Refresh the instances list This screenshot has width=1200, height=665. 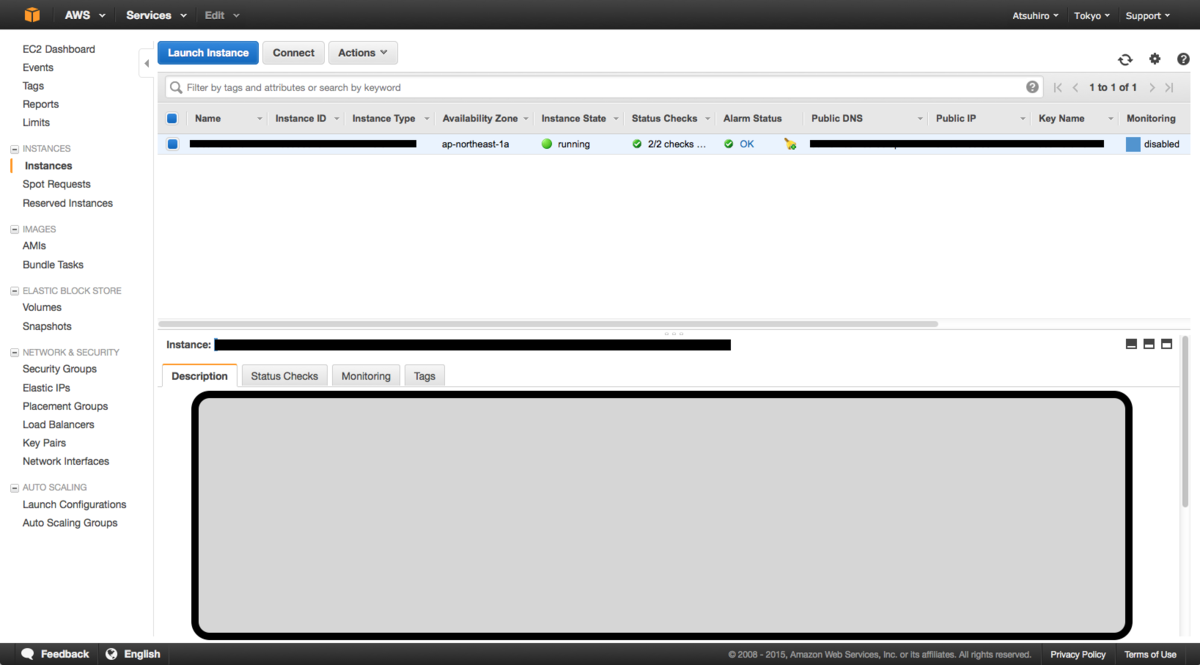click(1125, 60)
